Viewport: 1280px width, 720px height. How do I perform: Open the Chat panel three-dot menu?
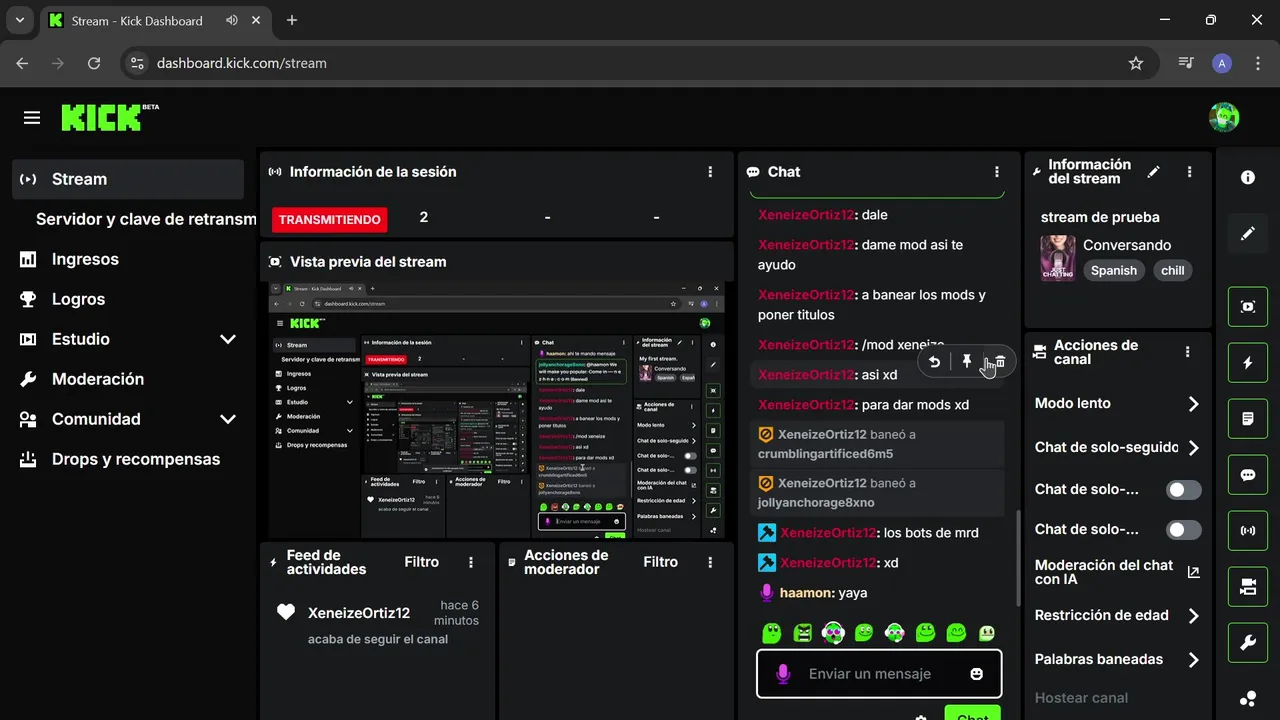click(x=997, y=172)
